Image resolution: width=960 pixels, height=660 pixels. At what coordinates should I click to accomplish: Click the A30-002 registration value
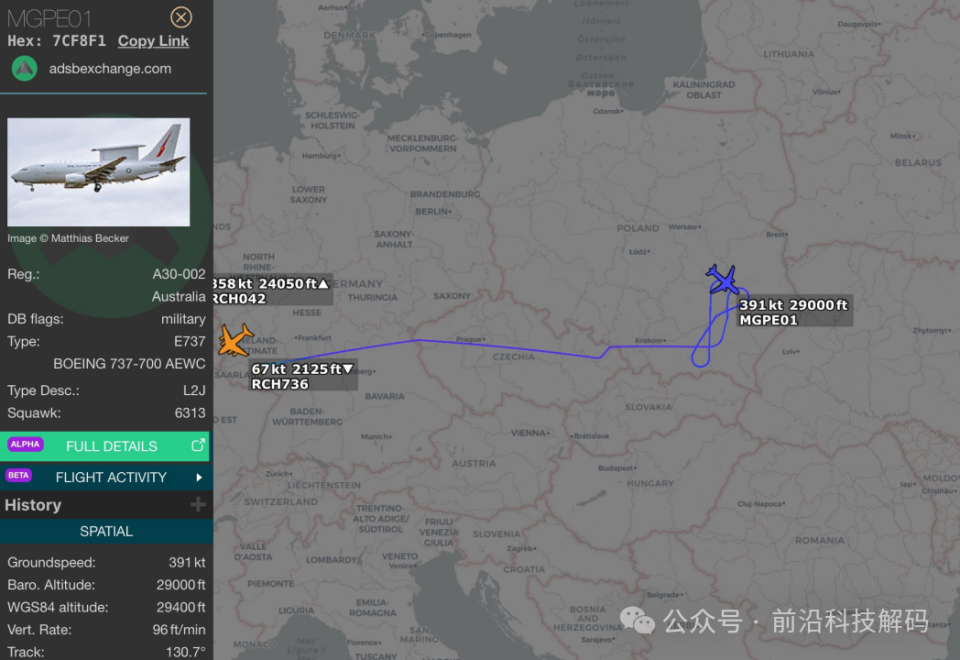(x=179, y=274)
